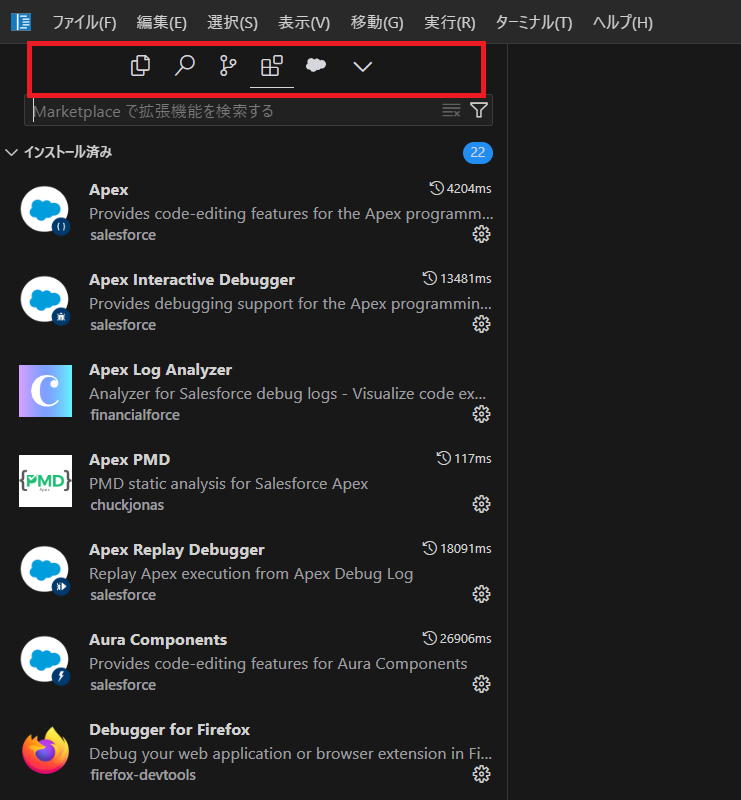This screenshot has width=741, height=800.
Task: Open 移動(G) menu
Action: coord(377,22)
